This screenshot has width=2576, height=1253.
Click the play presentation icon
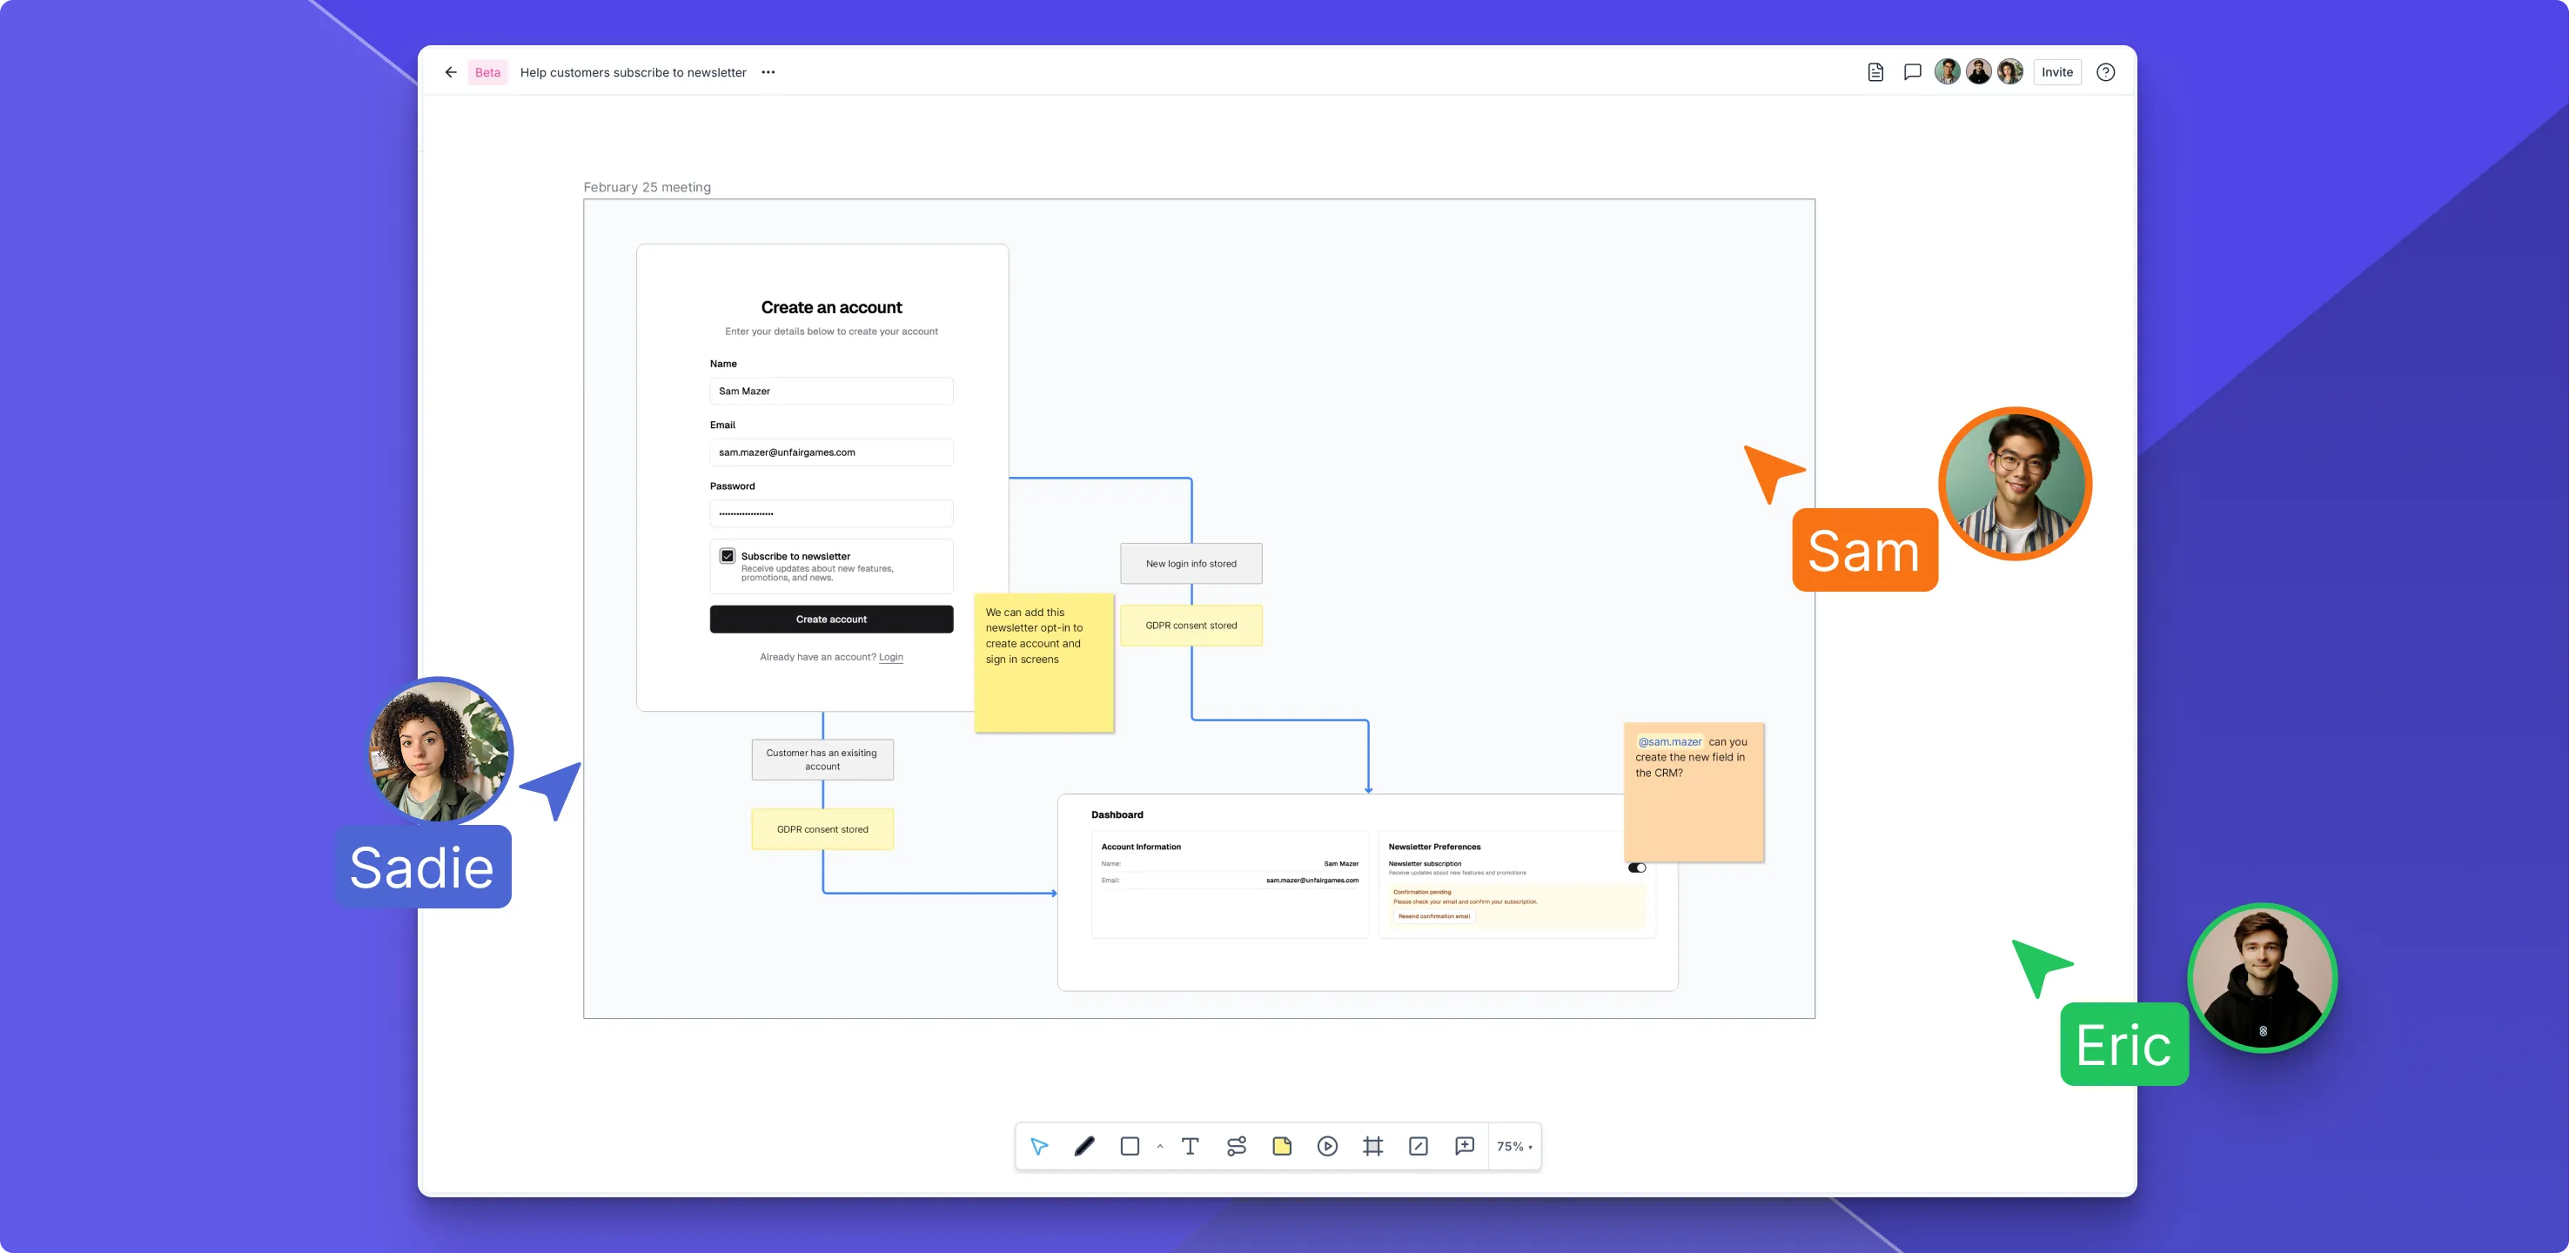tap(1327, 1146)
